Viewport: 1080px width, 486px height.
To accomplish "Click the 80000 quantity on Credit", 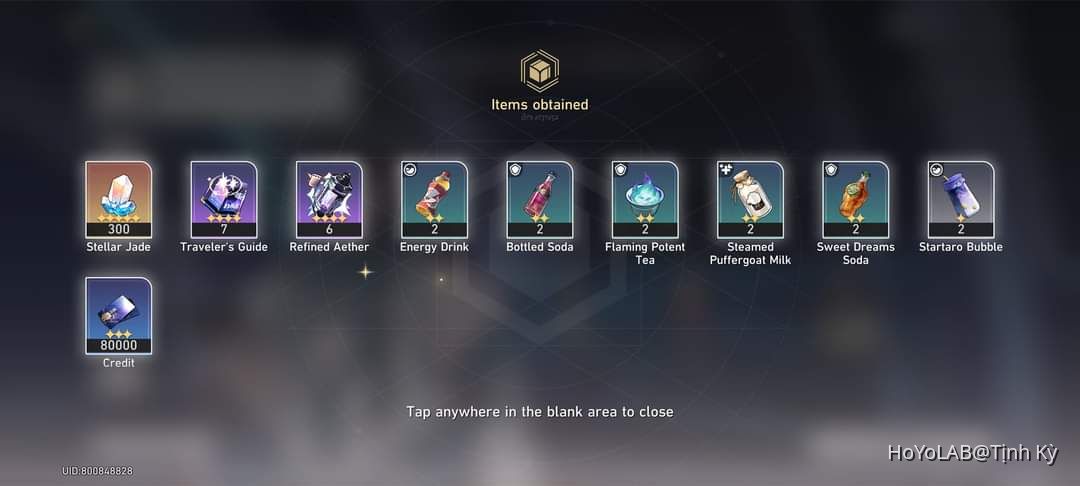I will [x=118, y=346].
